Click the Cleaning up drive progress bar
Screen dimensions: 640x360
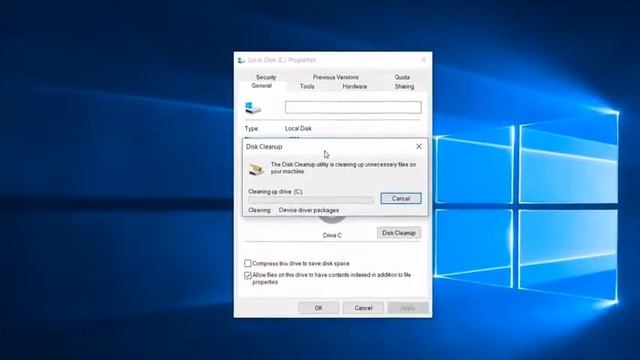tap(311, 200)
